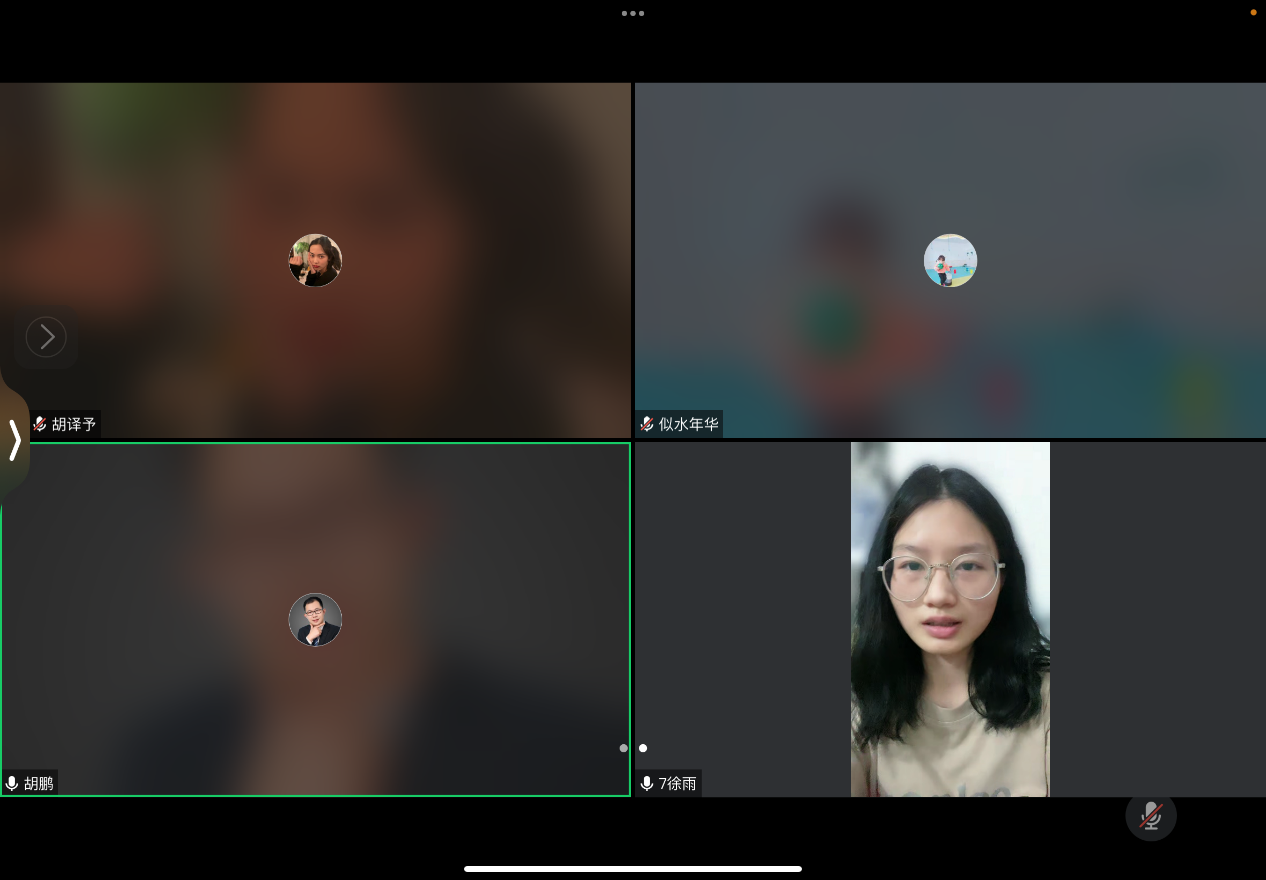1266x880 pixels.
Task: Select 似水年华's profile avatar
Action: 950,260
